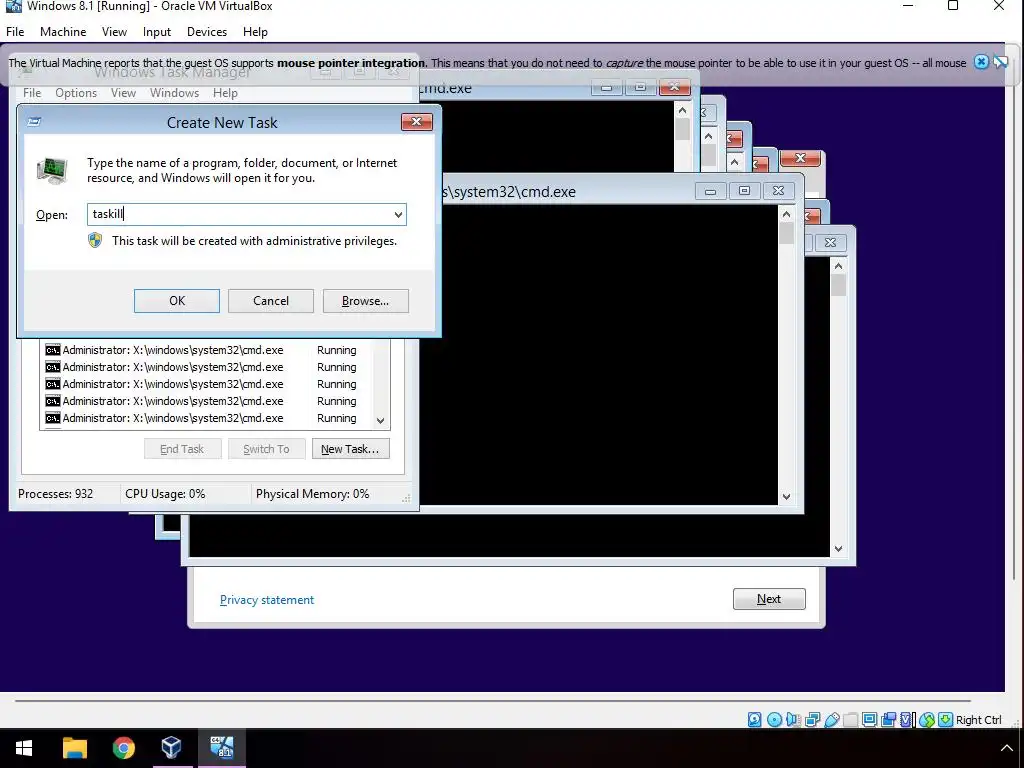The image size is (1024, 768).
Task: Open VirtualBox Devices menu
Action: pyautogui.click(x=207, y=32)
